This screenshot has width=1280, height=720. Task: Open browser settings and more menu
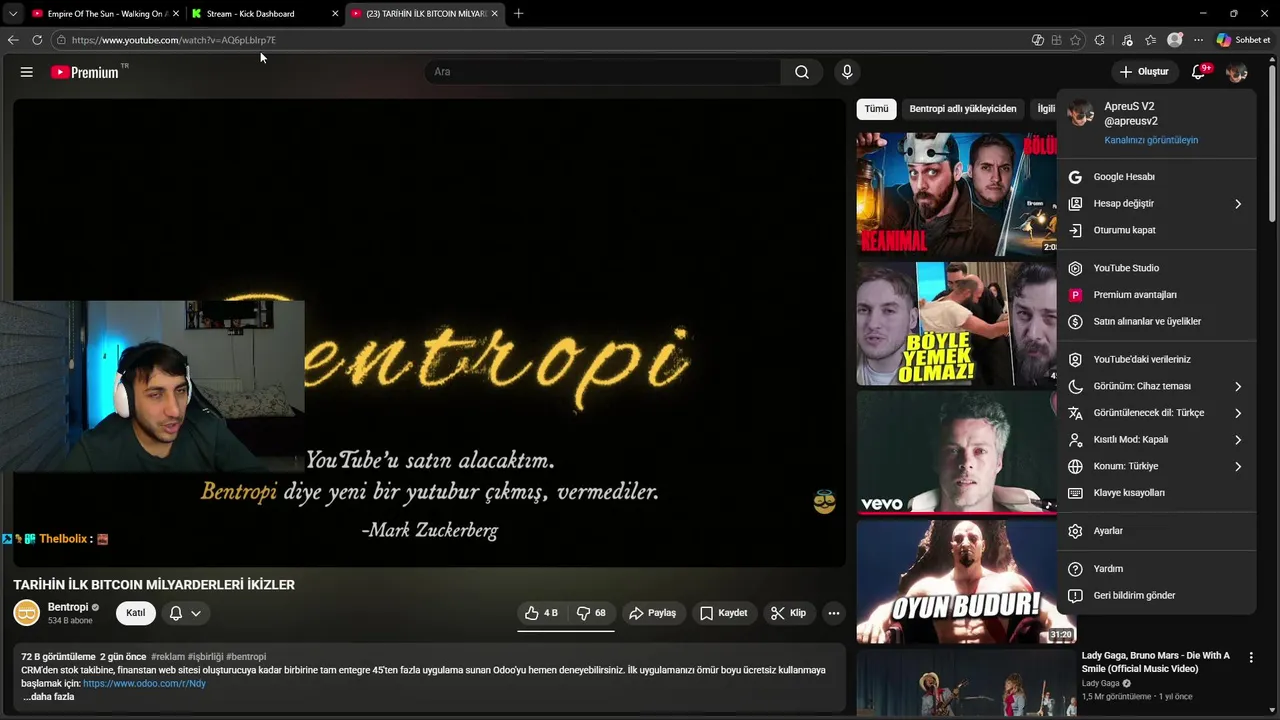click(x=1198, y=40)
